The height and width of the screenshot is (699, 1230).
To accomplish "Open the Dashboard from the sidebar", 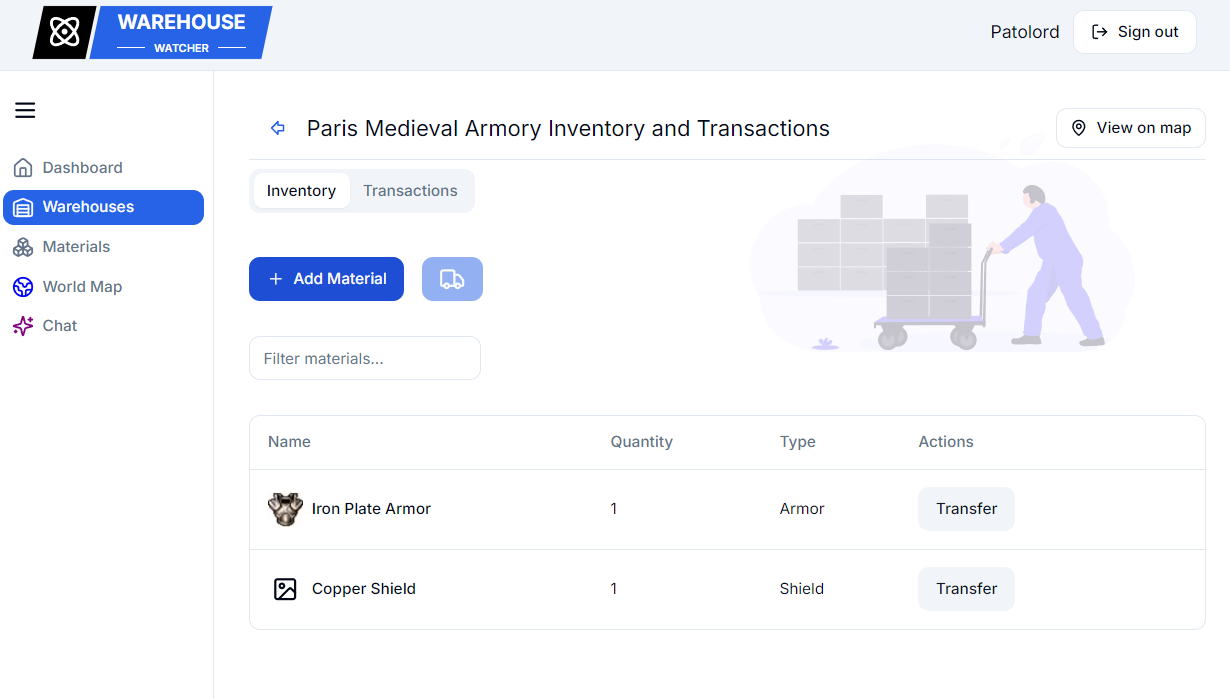I will (82, 167).
